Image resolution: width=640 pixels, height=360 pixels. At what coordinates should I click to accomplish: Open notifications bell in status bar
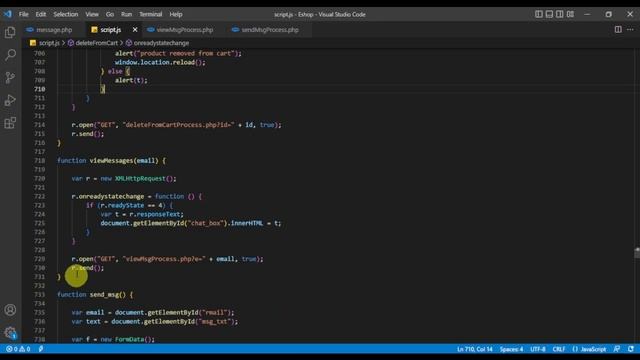click(x=631, y=349)
